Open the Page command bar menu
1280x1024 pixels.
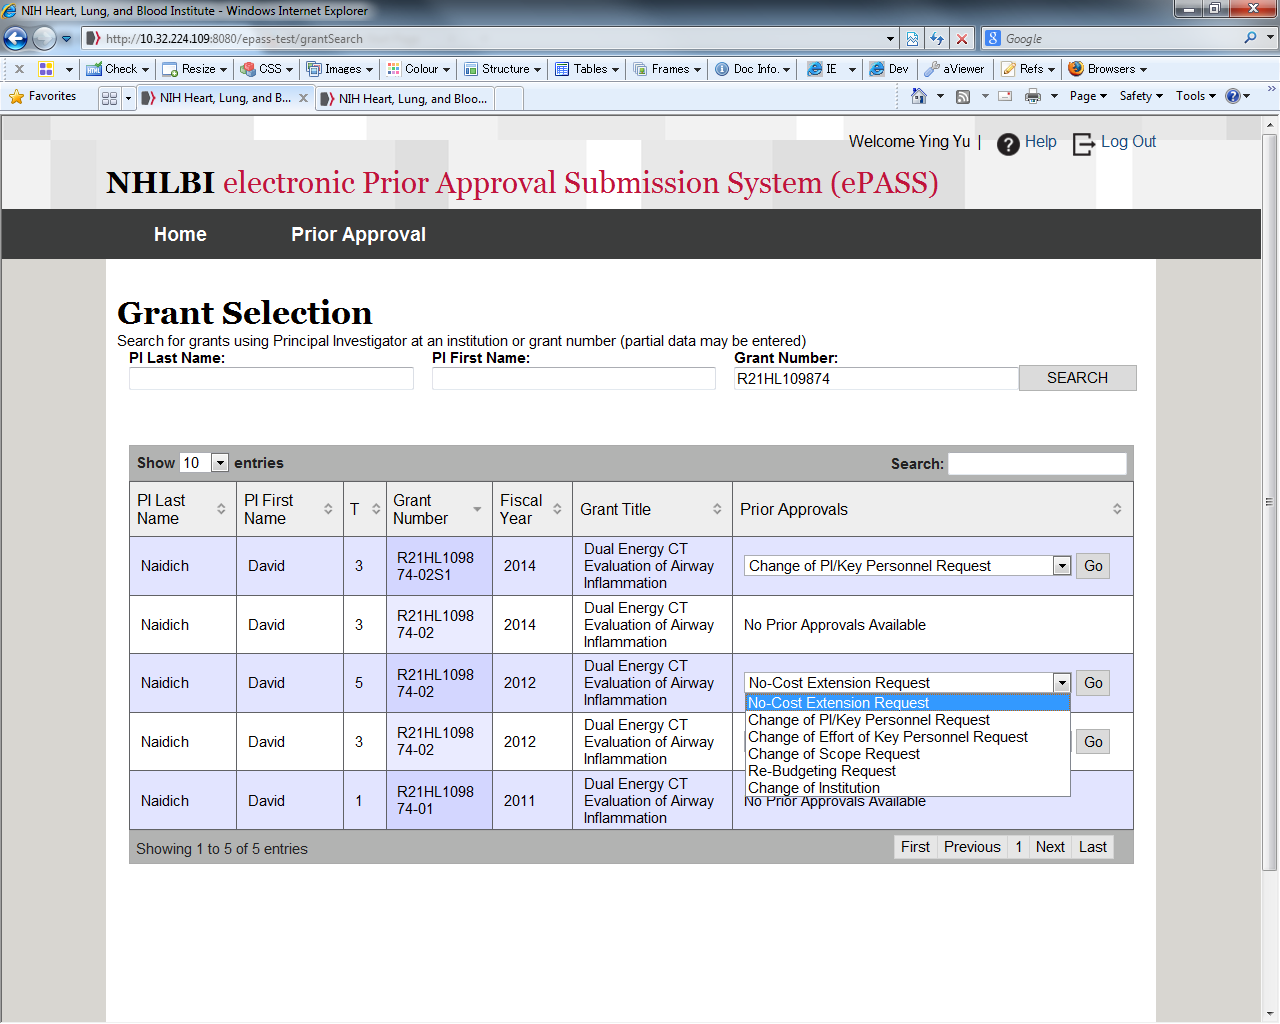pyautogui.click(x=1088, y=96)
